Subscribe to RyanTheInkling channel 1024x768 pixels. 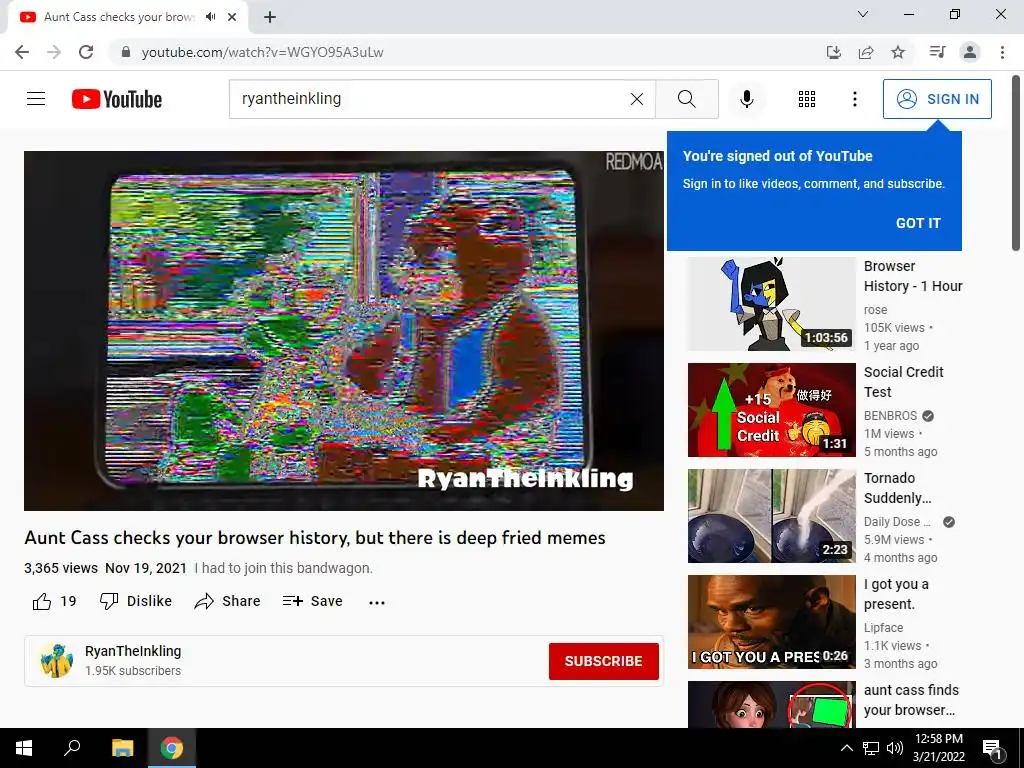[x=603, y=661]
